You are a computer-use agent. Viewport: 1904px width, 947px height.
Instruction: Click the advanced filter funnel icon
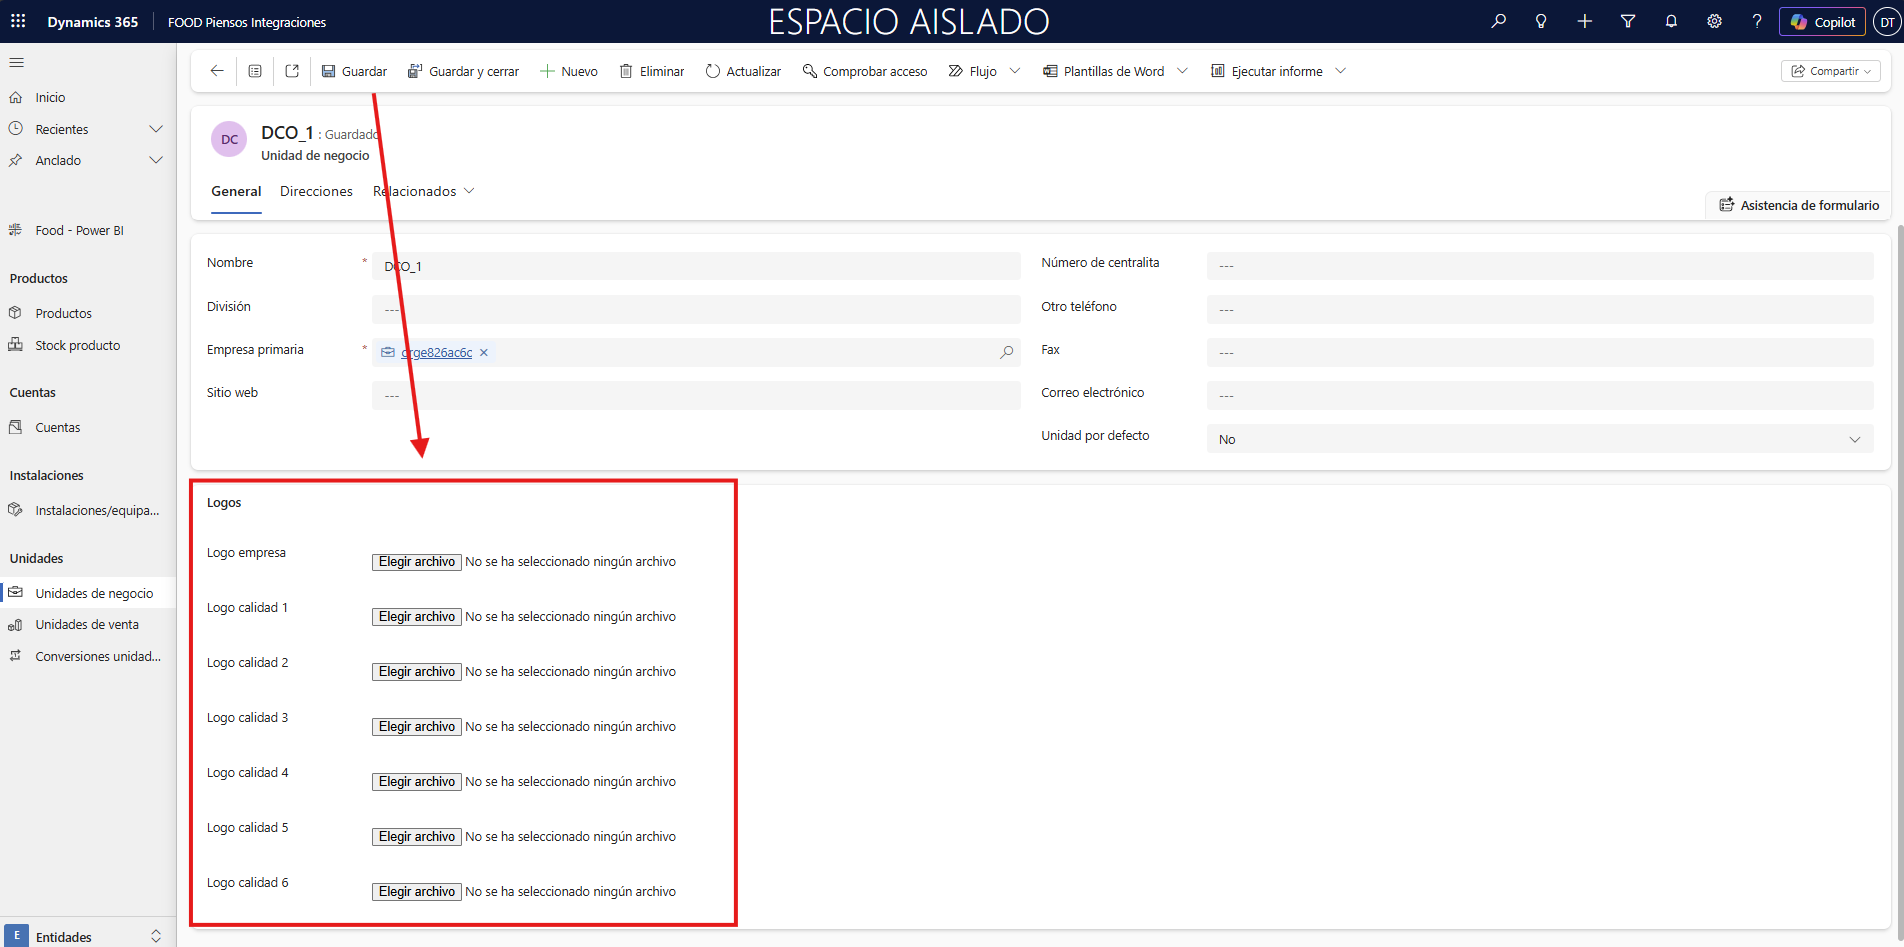click(x=1628, y=21)
